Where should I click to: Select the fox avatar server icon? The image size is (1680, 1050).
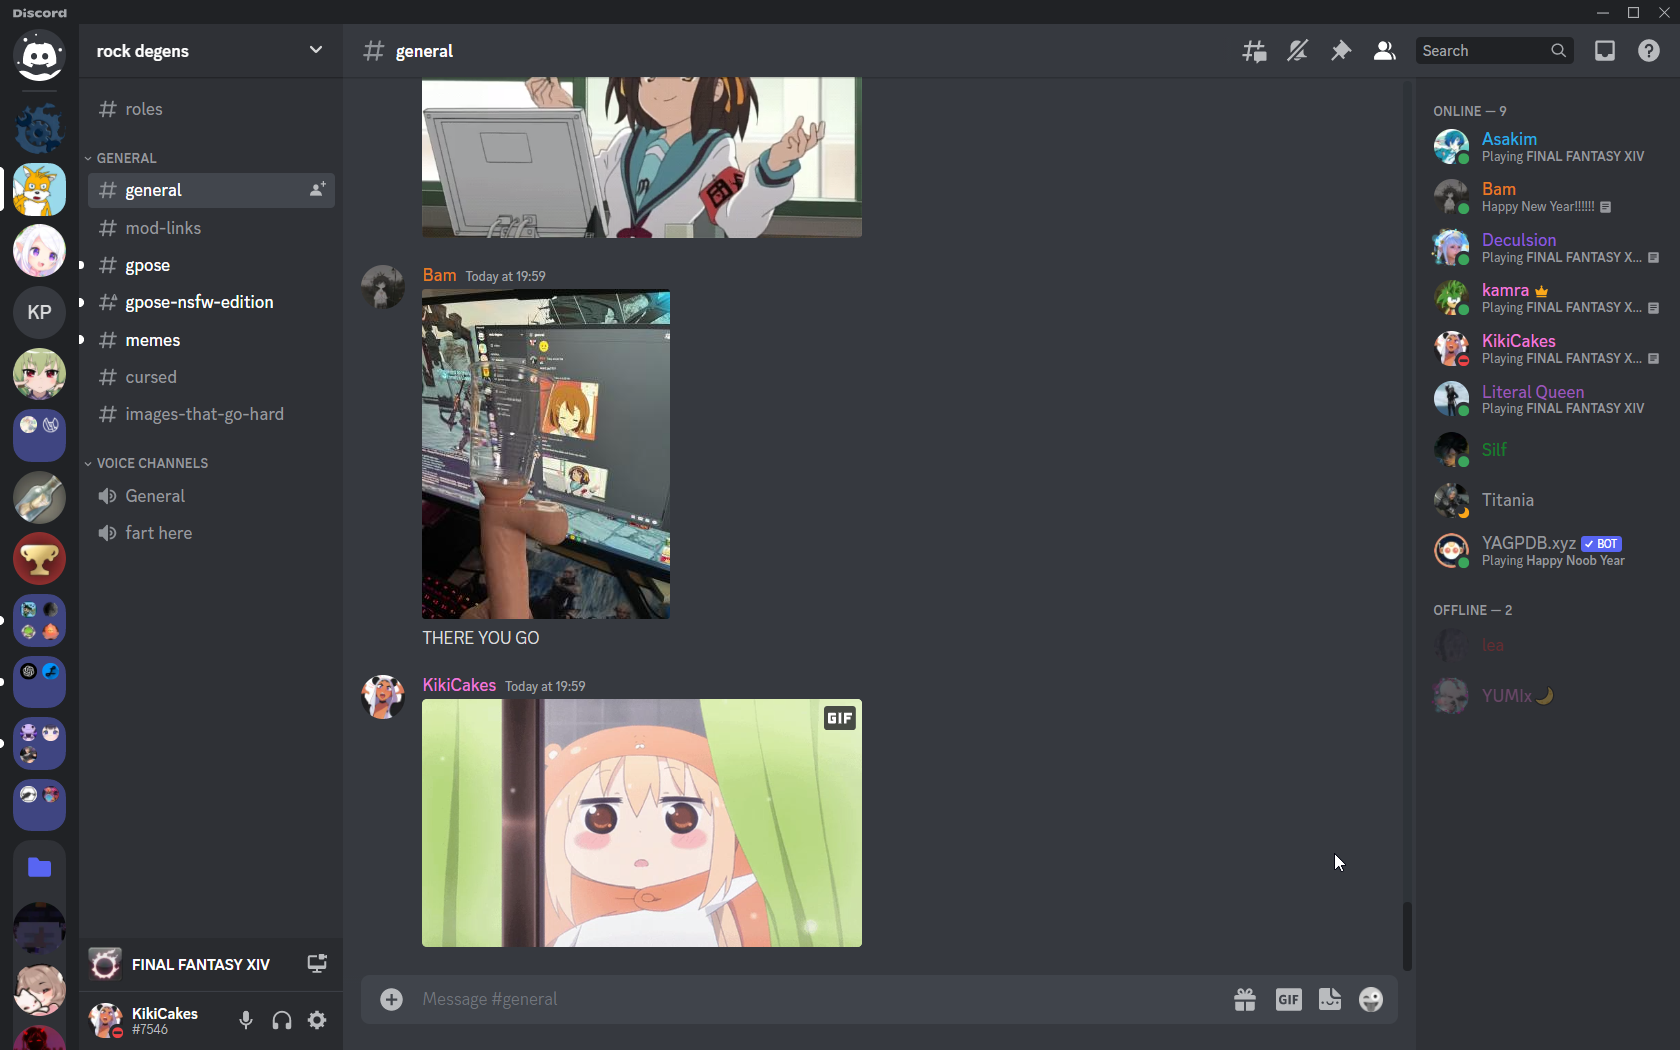(x=39, y=189)
